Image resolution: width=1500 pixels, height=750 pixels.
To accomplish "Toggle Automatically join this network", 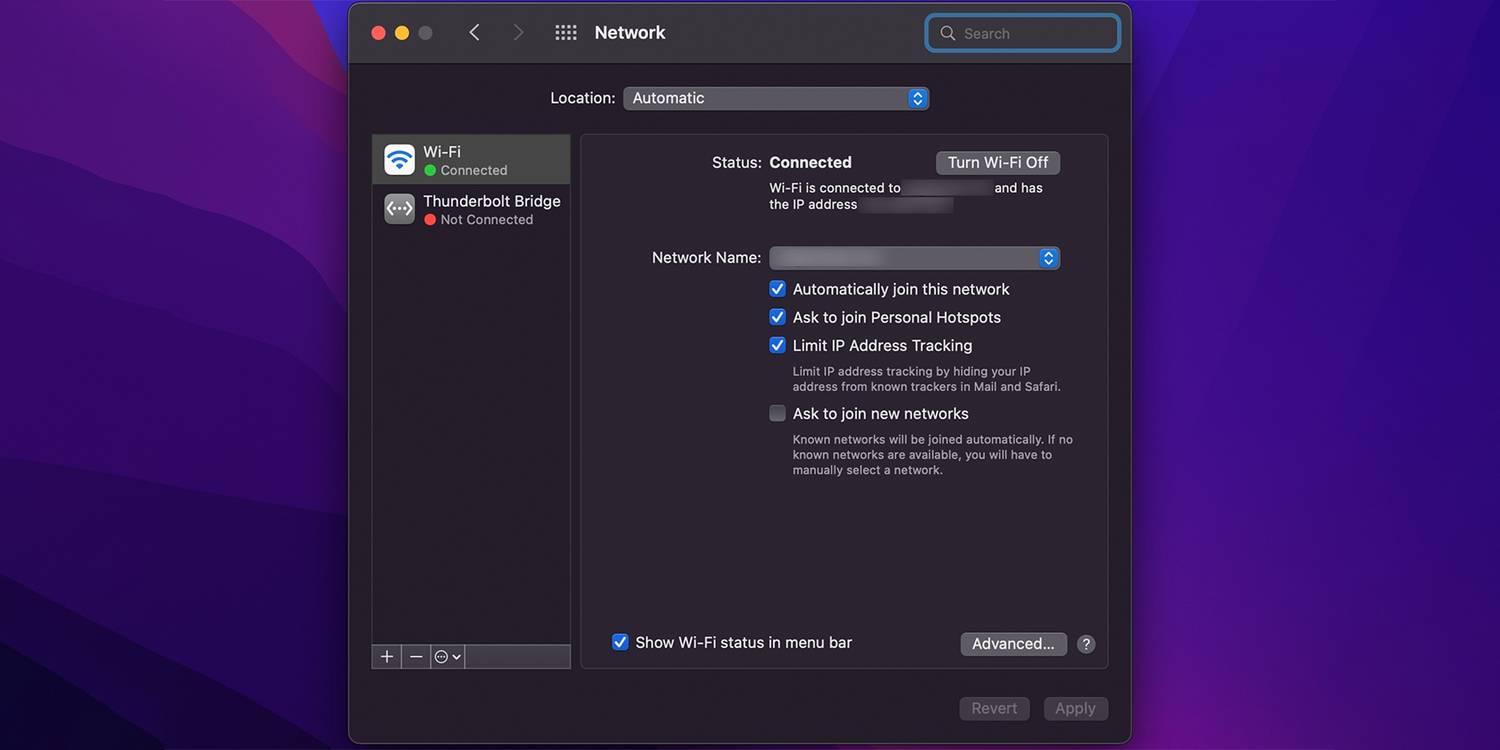I will 777,289.
